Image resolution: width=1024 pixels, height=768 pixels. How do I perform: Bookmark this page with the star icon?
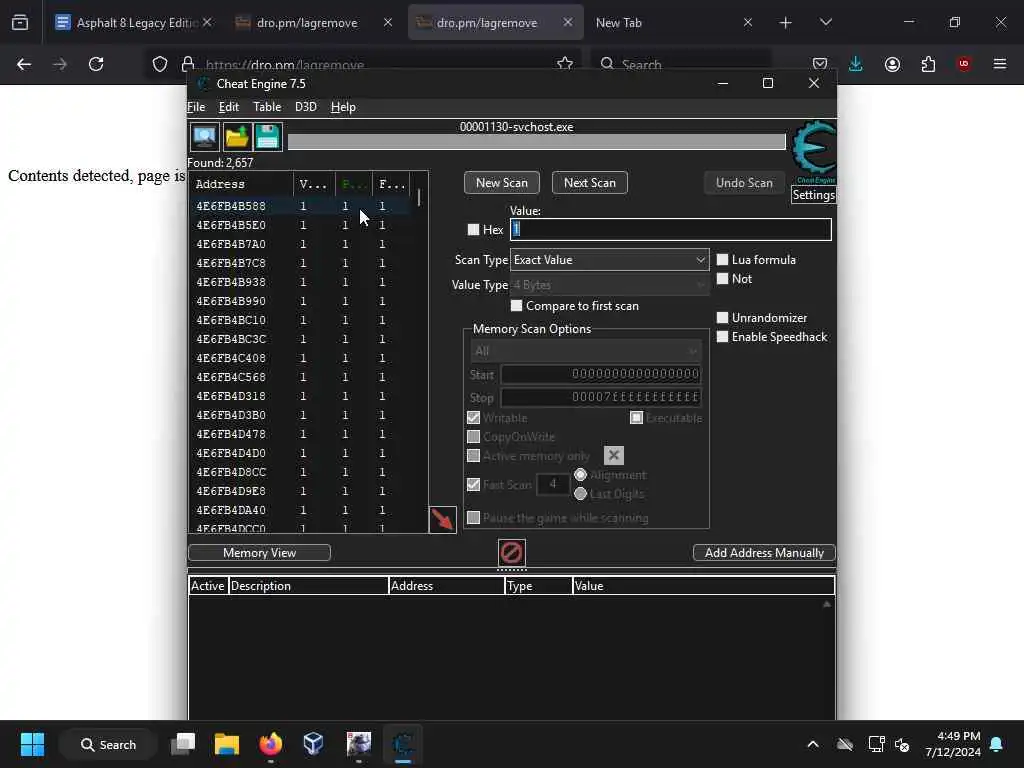(x=565, y=64)
